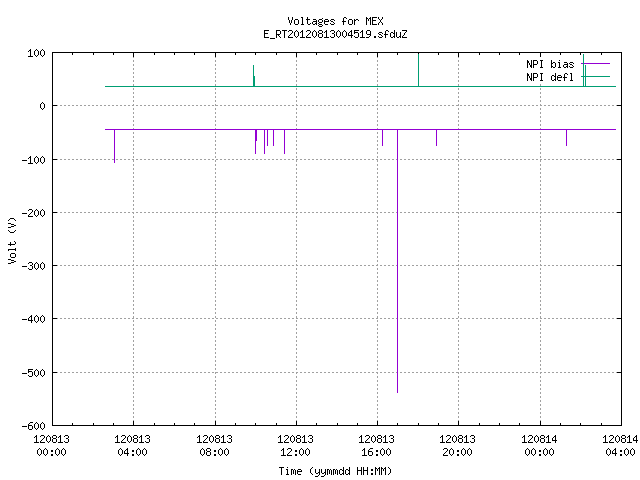Click the purple bias spike just before 12:00
This screenshot has height=480, width=640.
[x=284, y=142]
